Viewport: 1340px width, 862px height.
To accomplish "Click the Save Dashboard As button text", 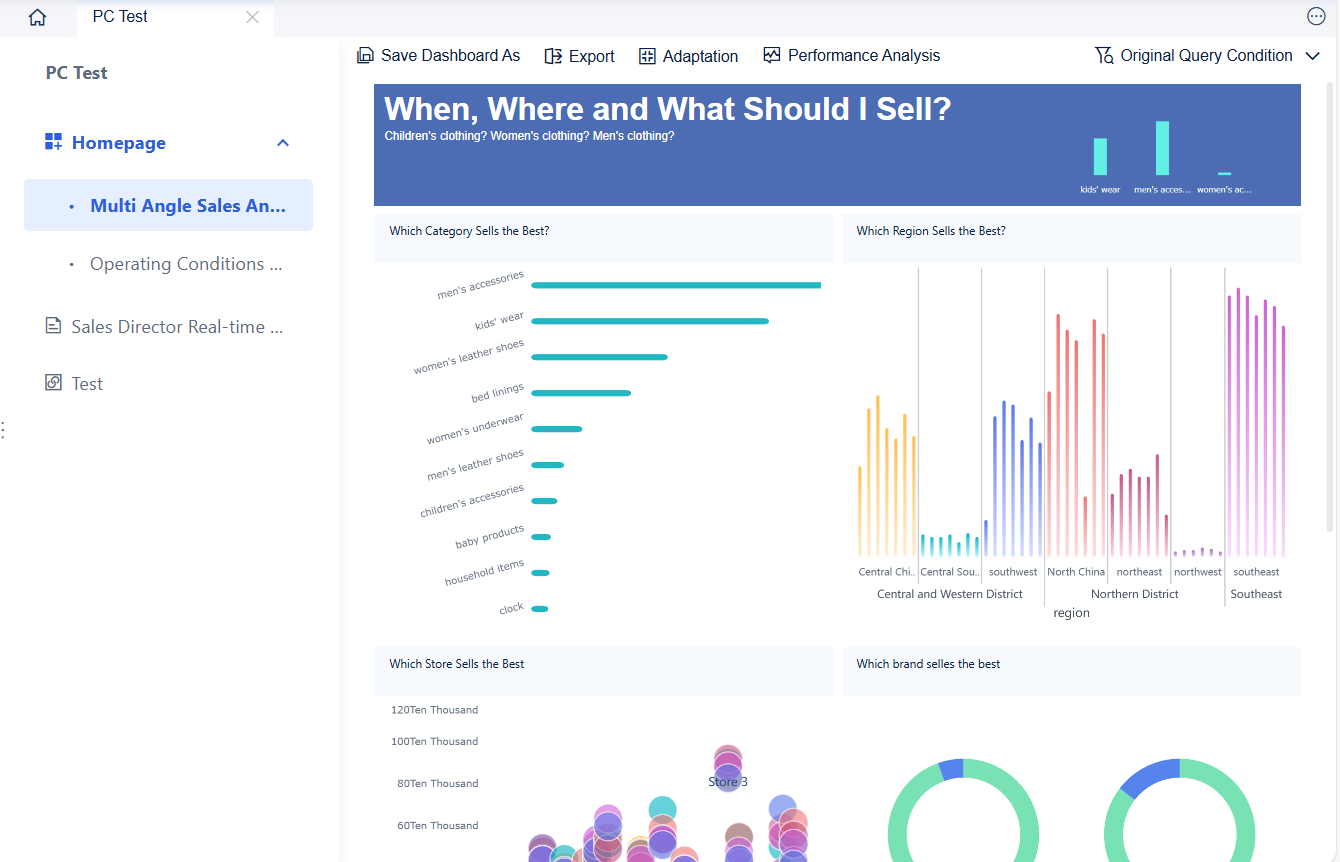I will [x=451, y=56].
